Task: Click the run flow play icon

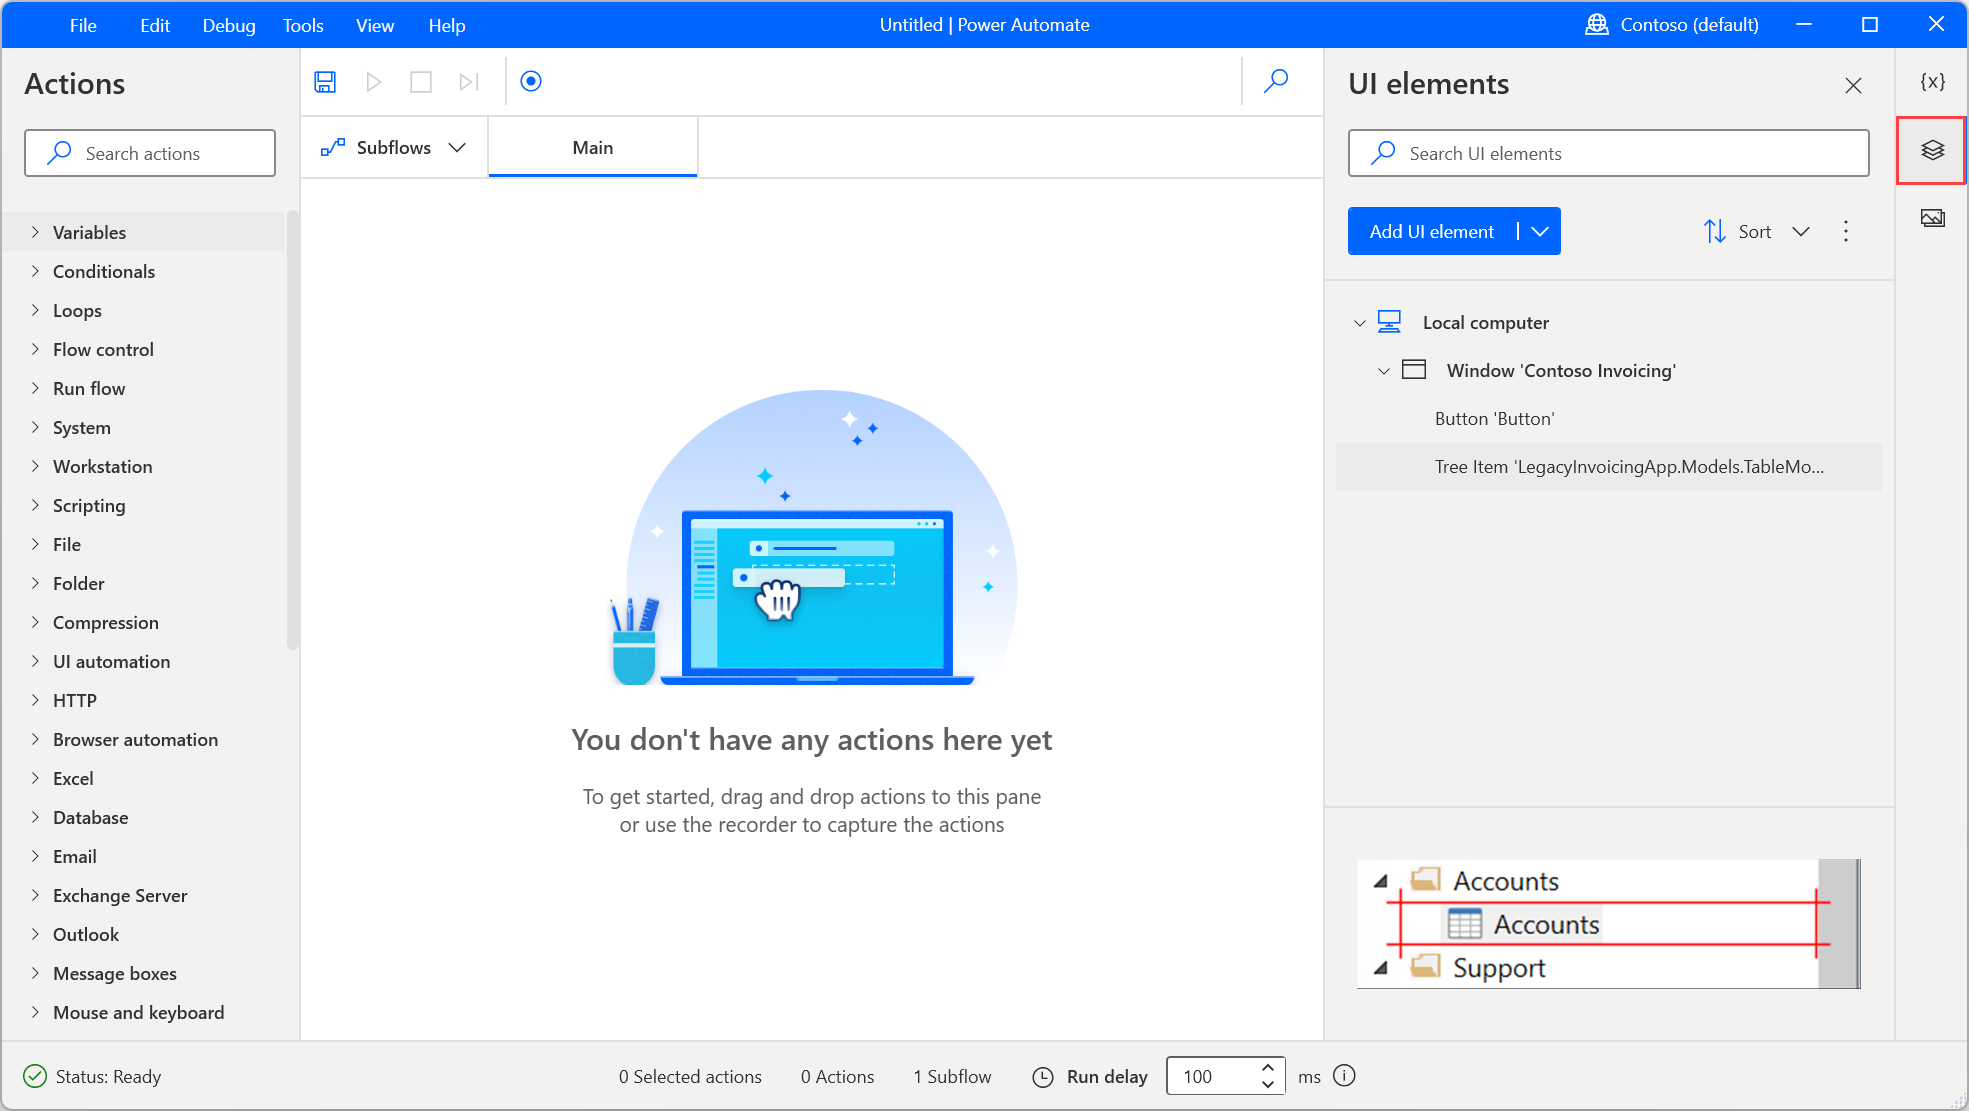Action: tap(373, 81)
